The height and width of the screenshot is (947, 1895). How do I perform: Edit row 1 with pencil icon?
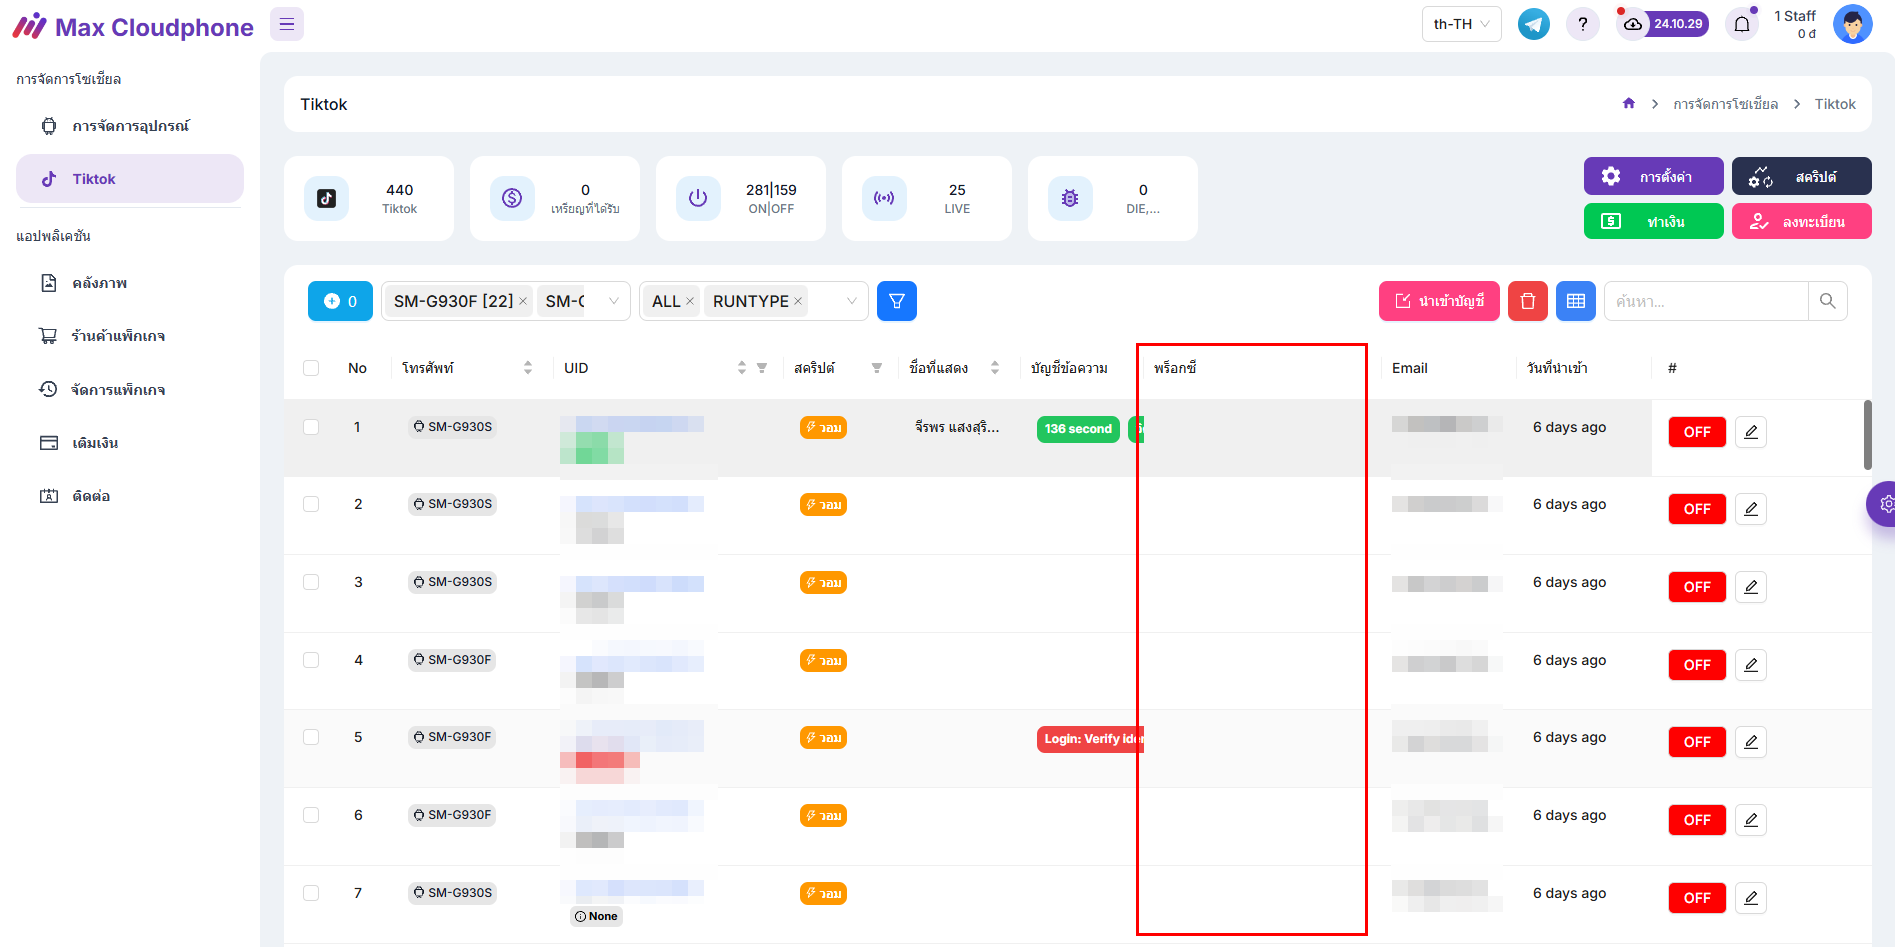coord(1751,432)
